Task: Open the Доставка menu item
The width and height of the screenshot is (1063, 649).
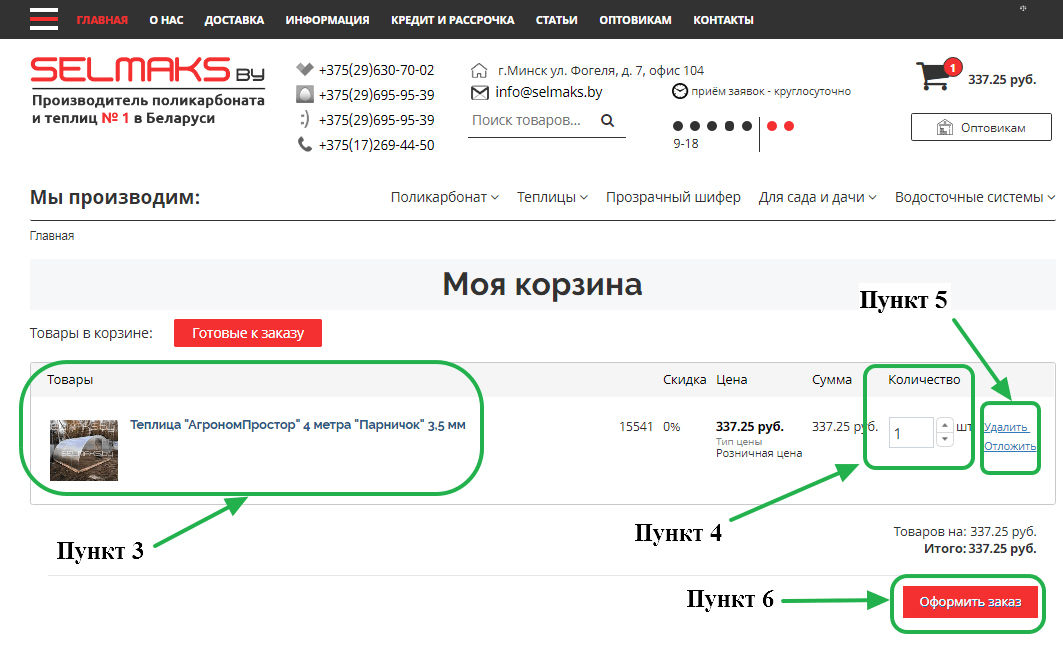Action: 234,20
